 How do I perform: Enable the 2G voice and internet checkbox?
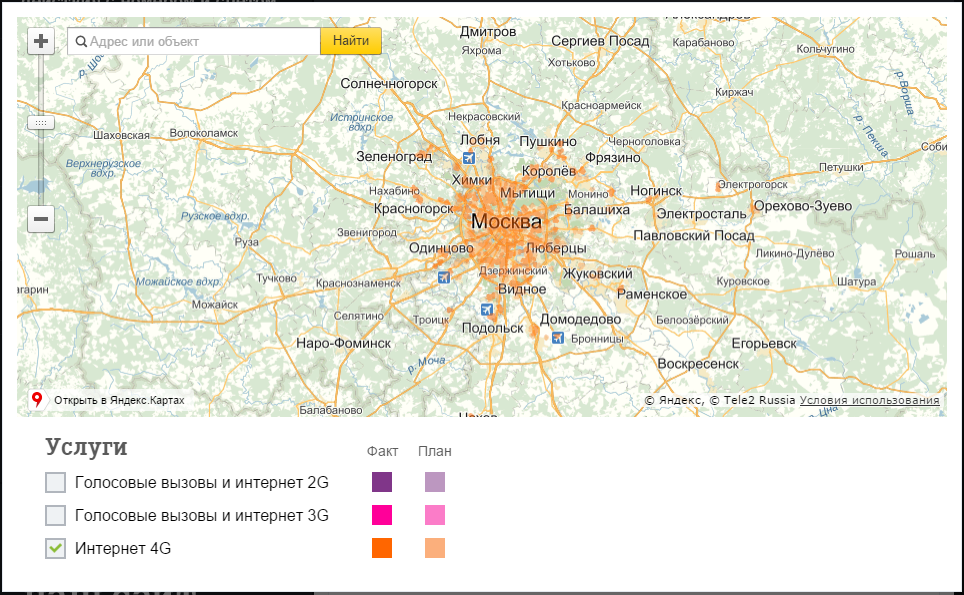tap(55, 483)
